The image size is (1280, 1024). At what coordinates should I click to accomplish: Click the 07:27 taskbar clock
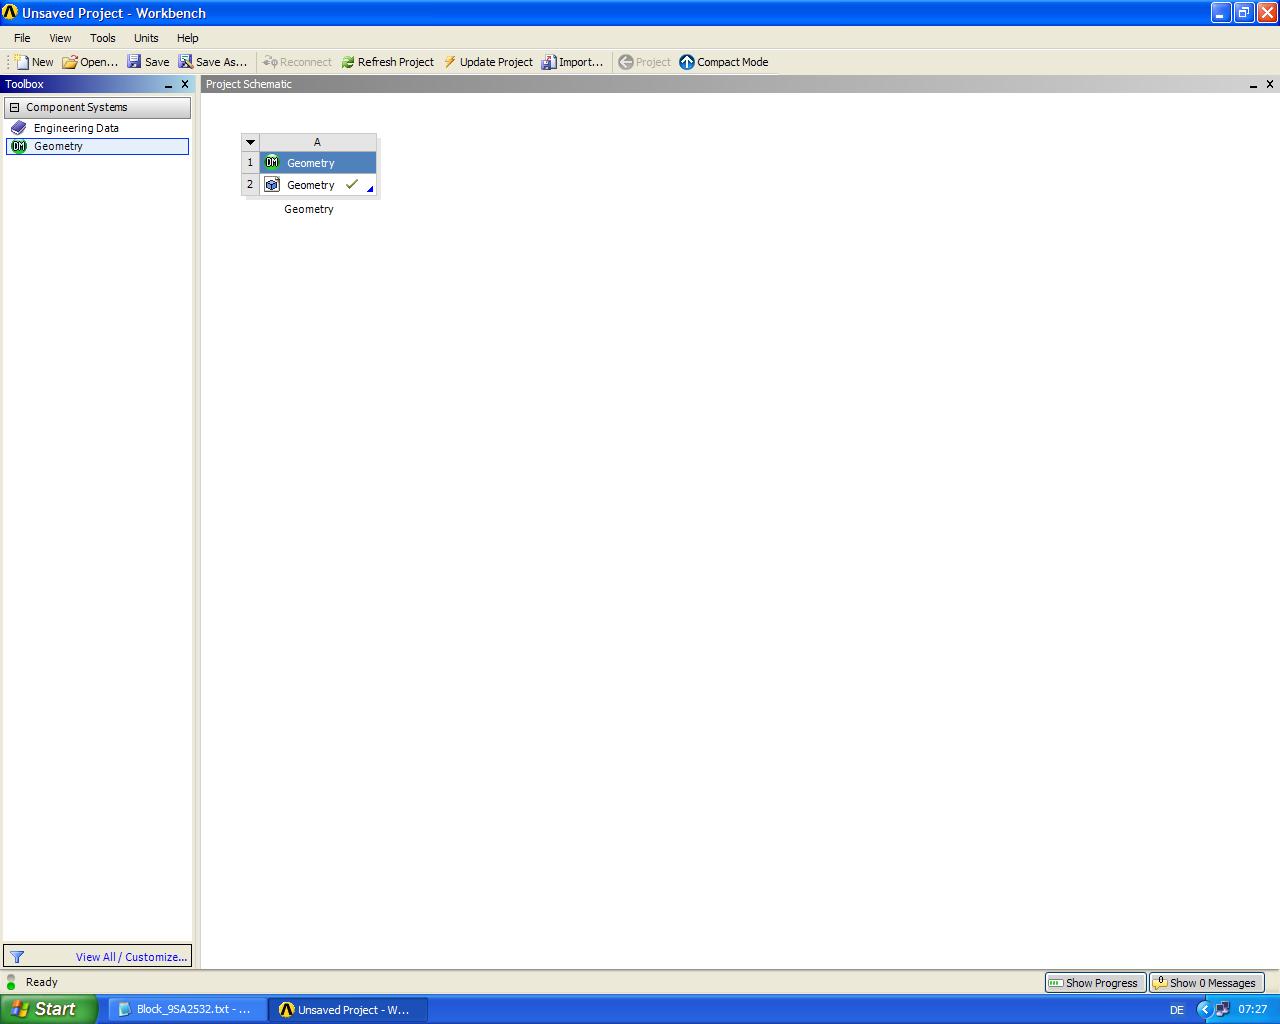pos(1253,1010)
